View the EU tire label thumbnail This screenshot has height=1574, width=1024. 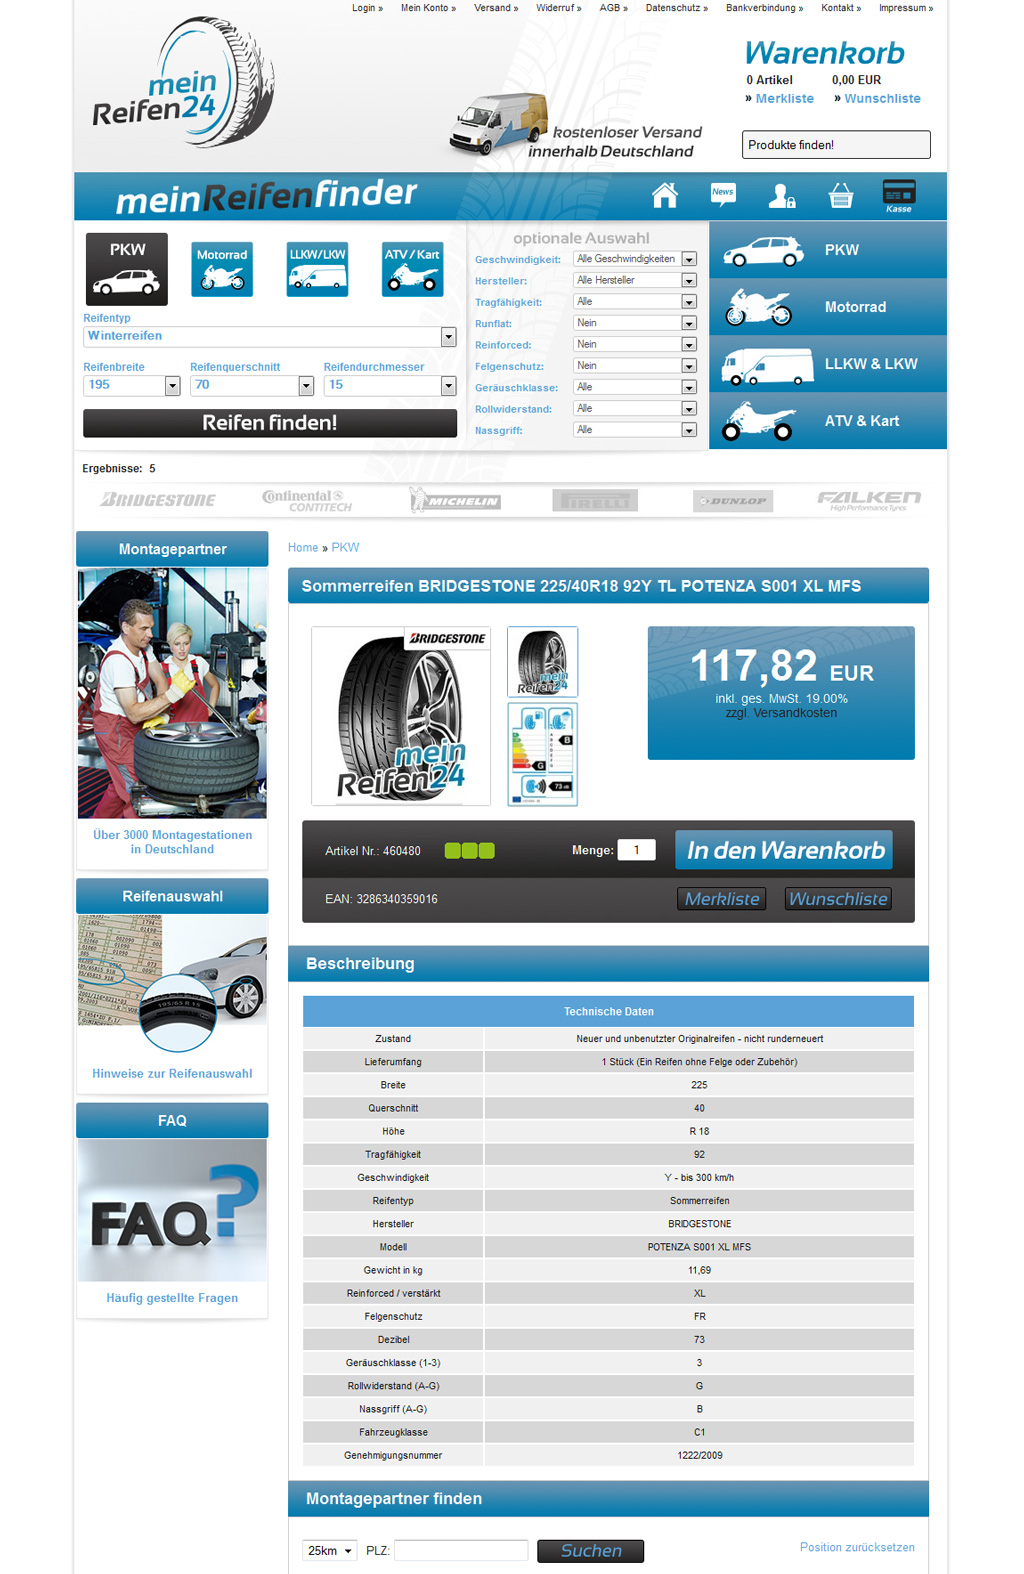pos(543,754)
